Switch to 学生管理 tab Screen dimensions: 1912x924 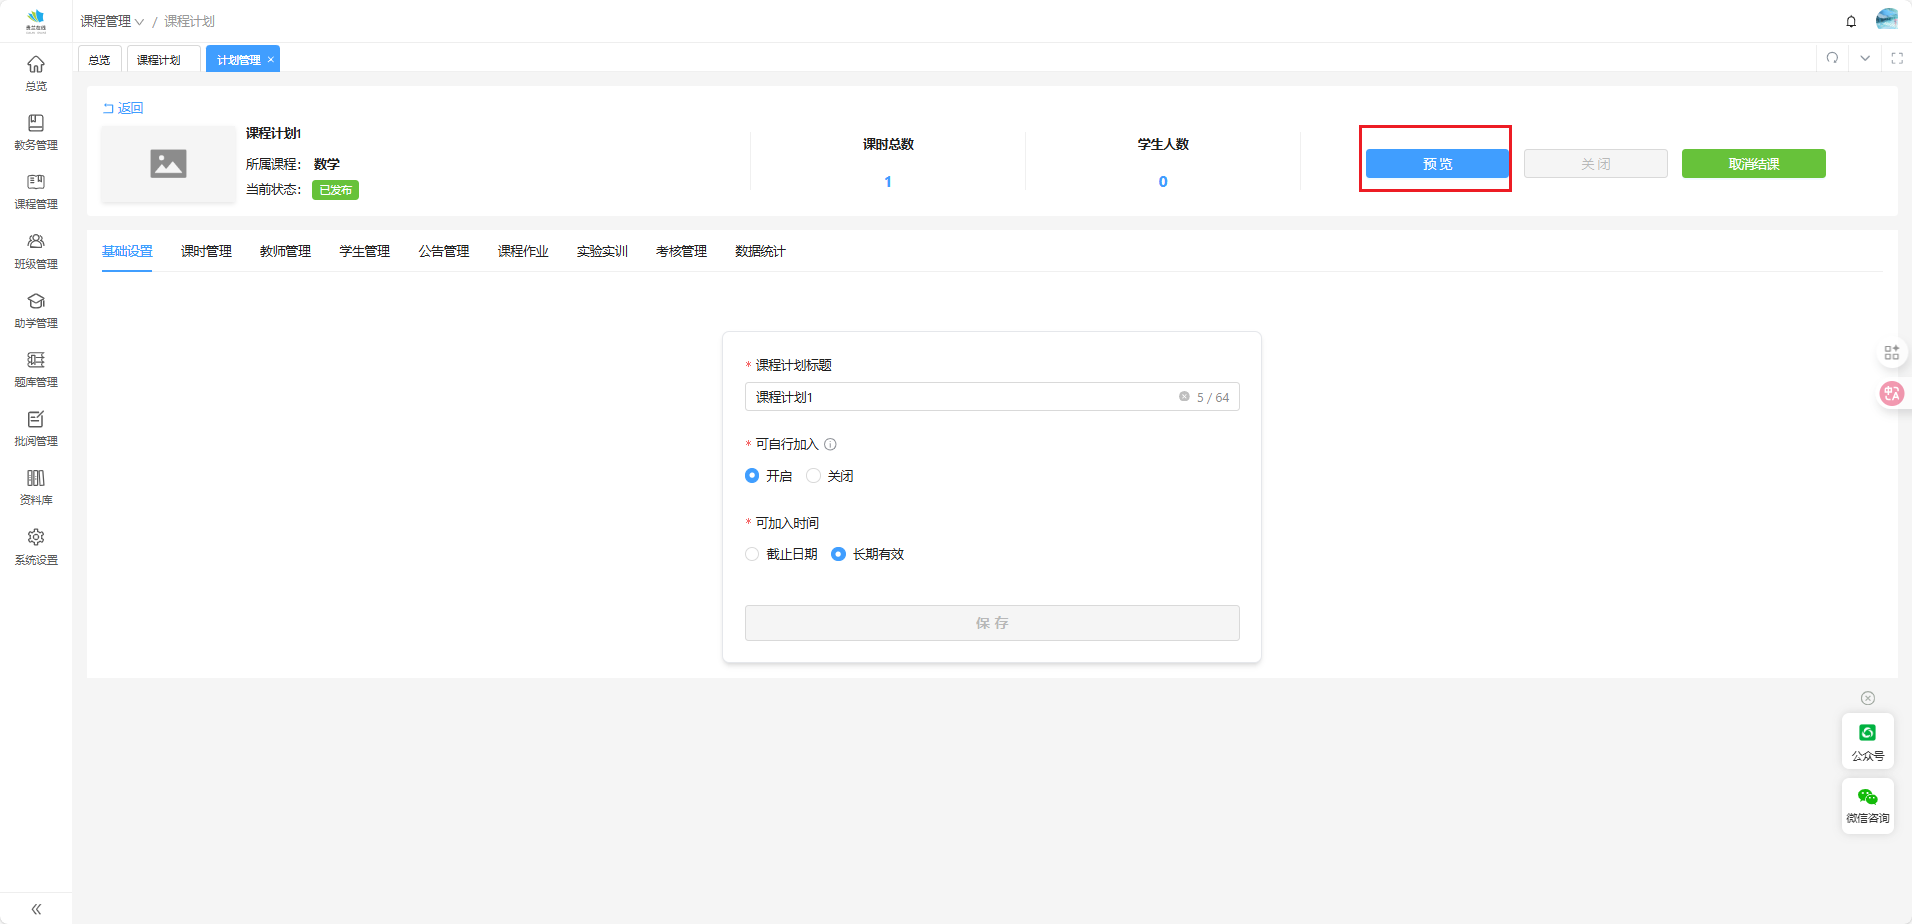[364, 251]
